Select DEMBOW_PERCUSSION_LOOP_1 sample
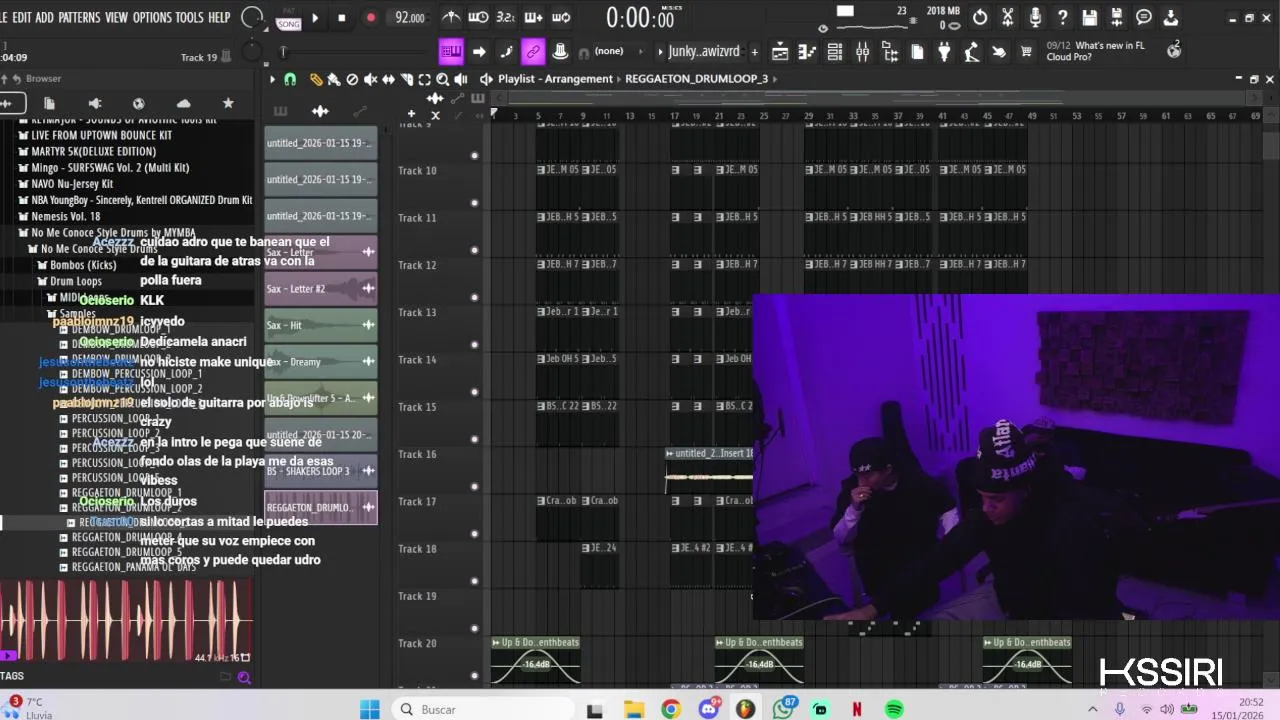The height and width of the screenshot is (720, 1280). pyautogui.click(x=137, y=374)
